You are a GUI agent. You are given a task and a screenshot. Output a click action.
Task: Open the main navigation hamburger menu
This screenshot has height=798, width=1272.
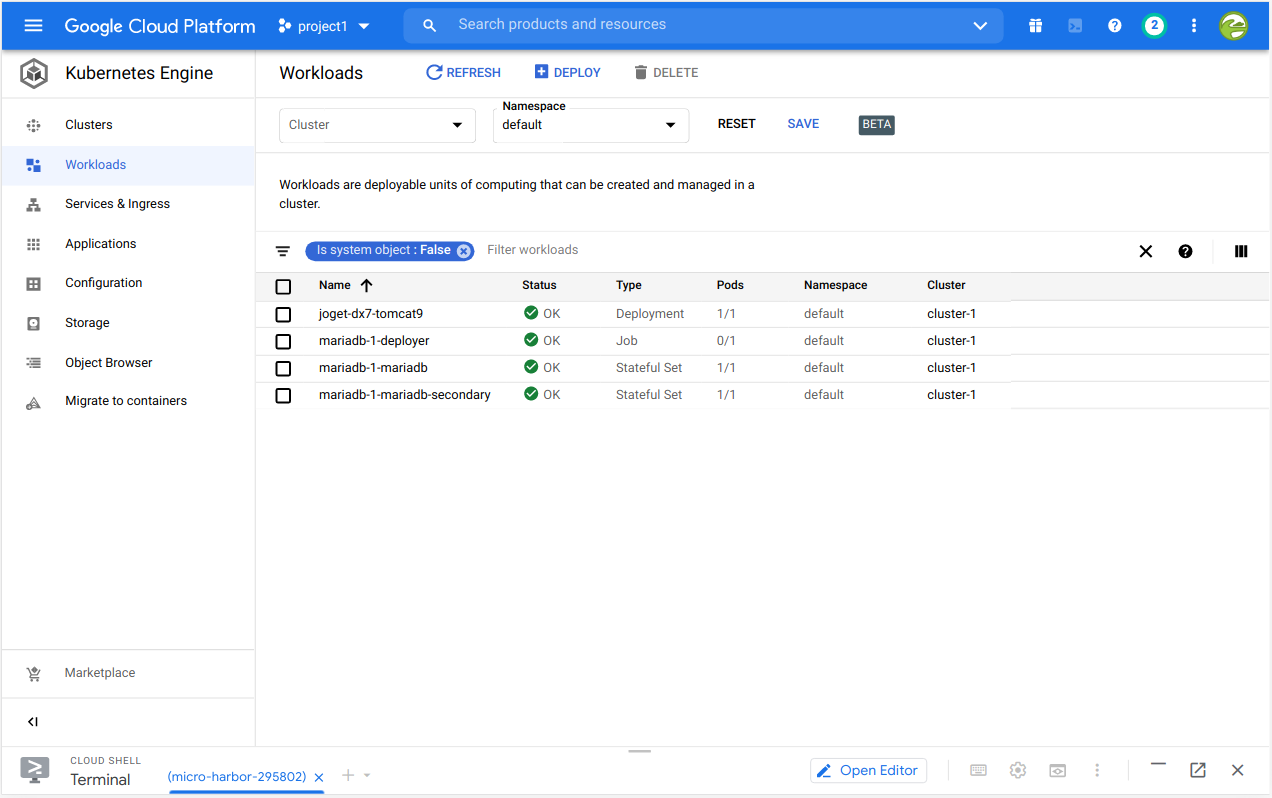click(33, 26)
